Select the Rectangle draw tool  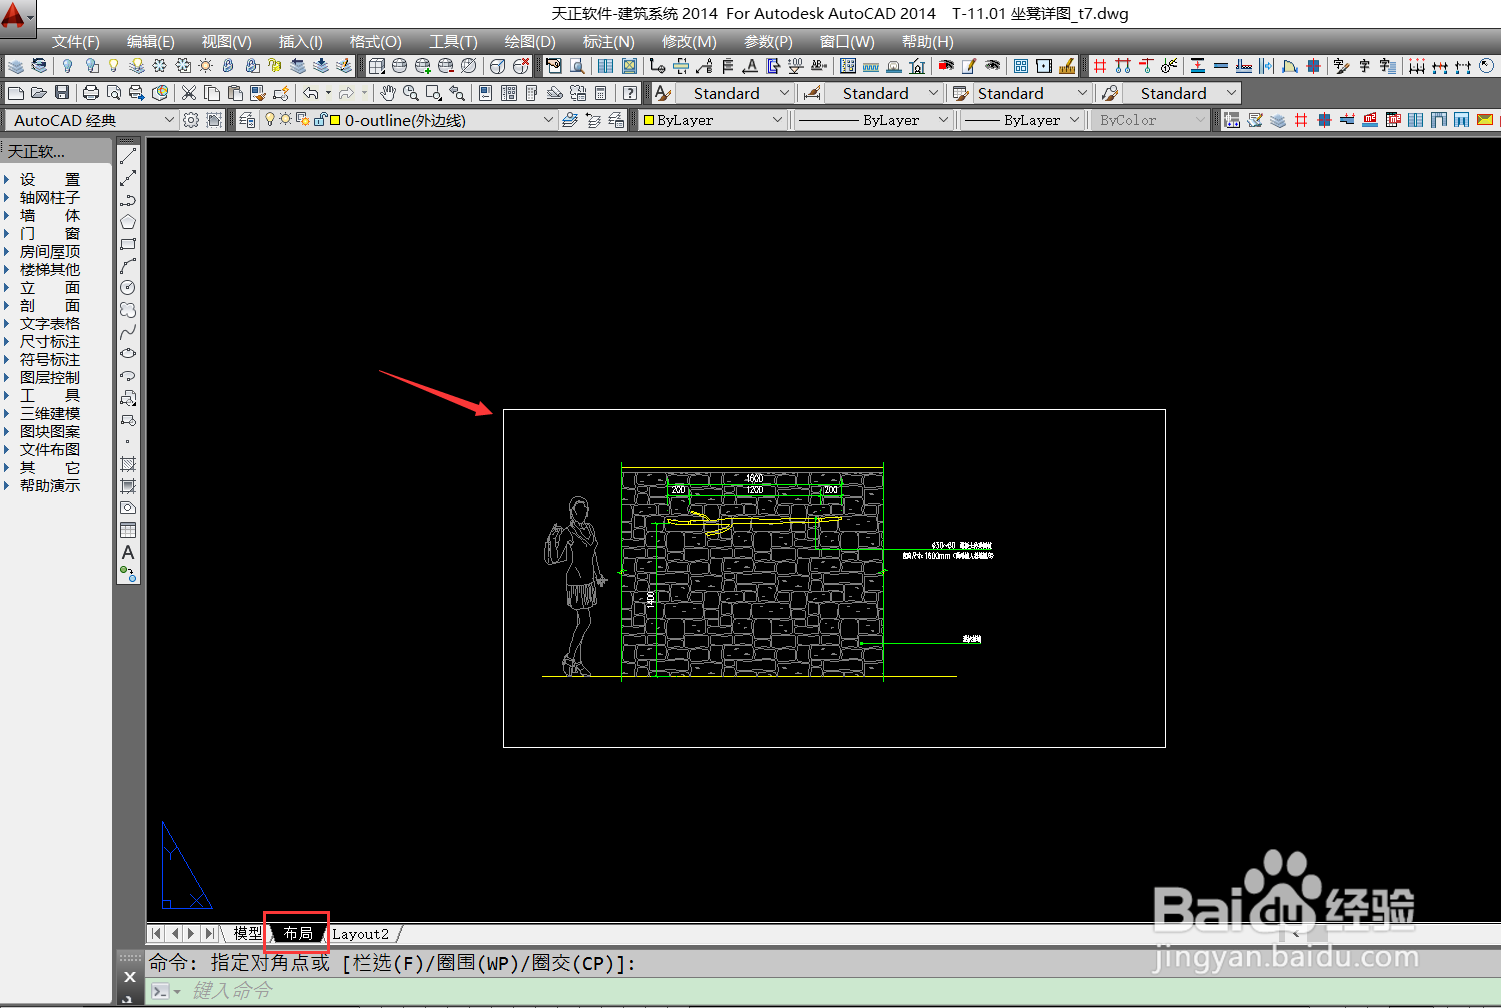point(128,244)
